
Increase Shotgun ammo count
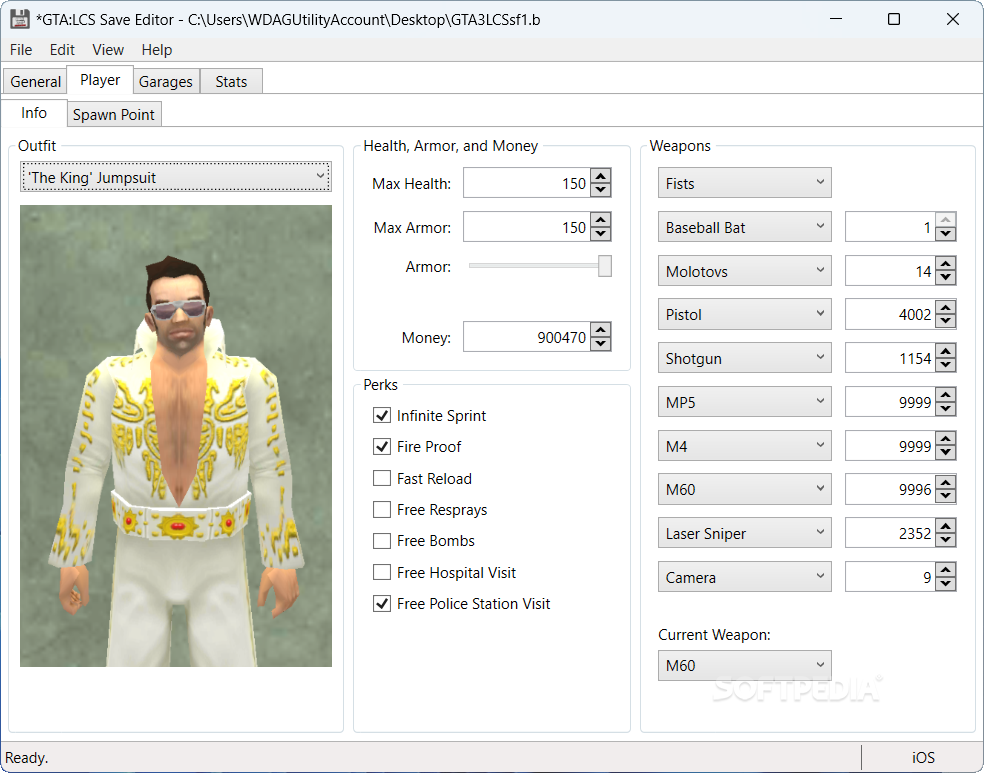point(946,351)
